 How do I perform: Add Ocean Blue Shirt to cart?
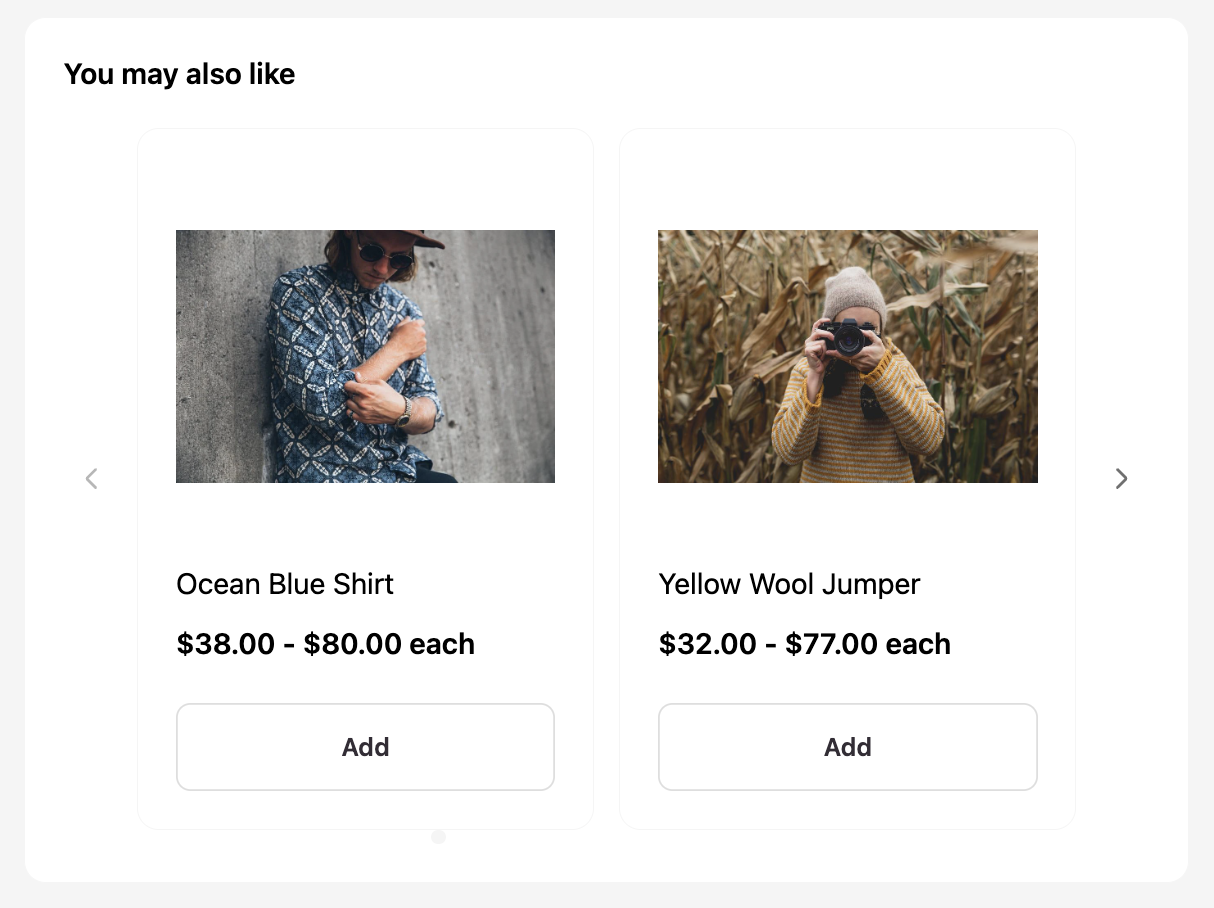365,747
